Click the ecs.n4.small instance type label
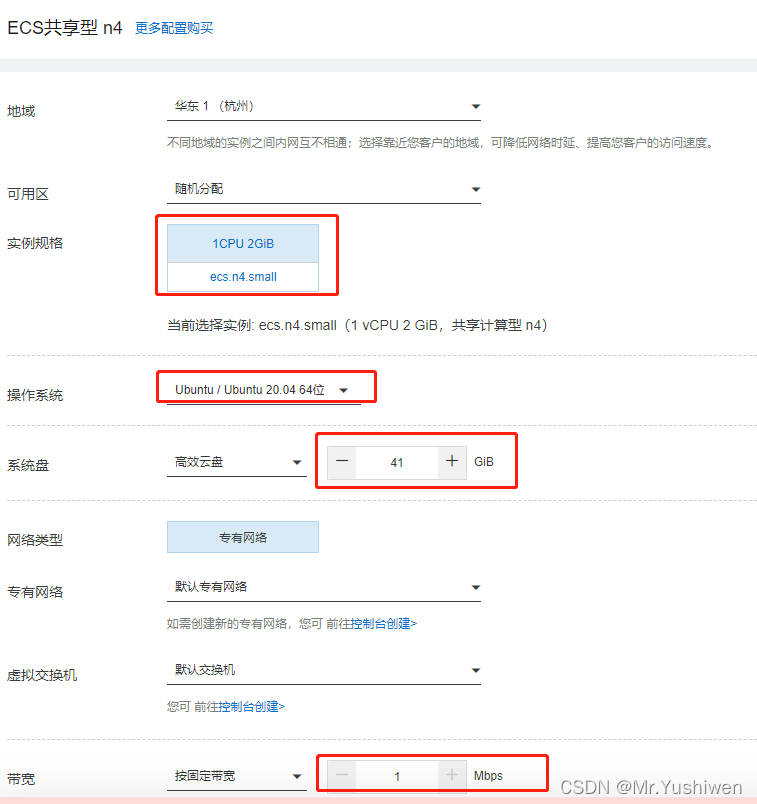Viewport: 757px width, 804px height. pyautogui.click(x=243, y=276)
